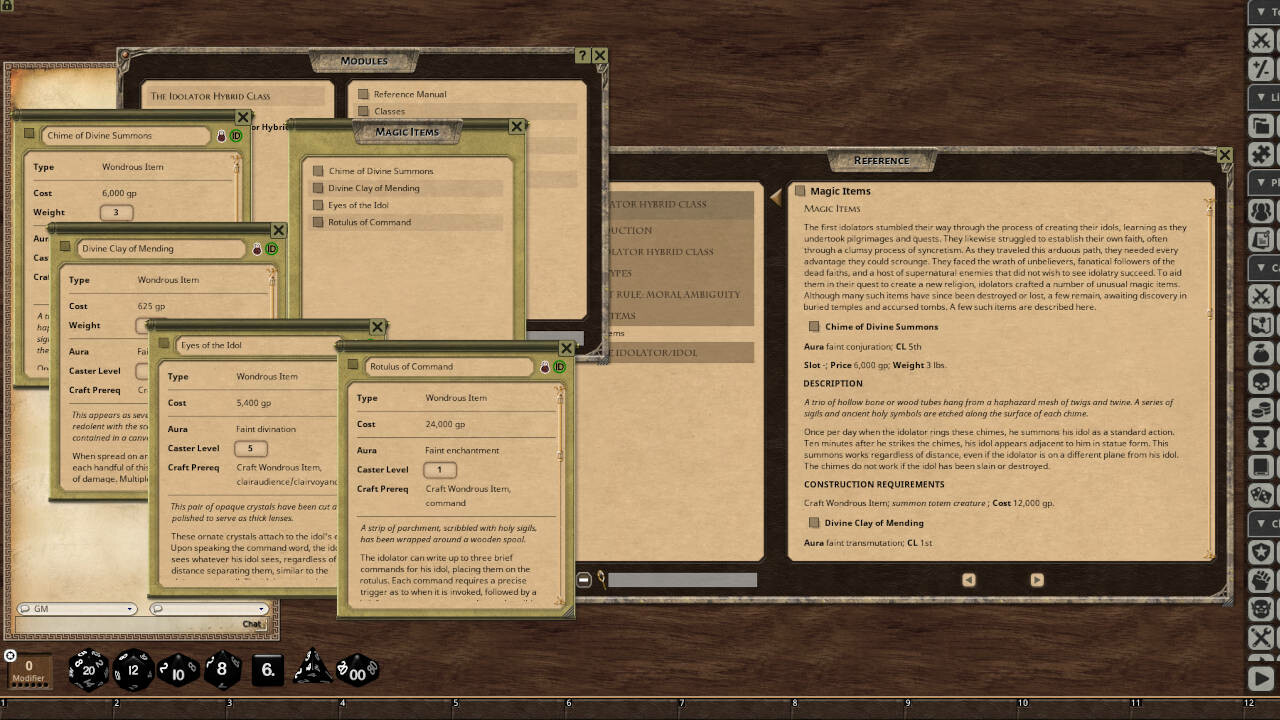Screen dimensions: 1280x720
Task: Click the trophy icon in the right sidebar
Action: [x=1261, y=437]
